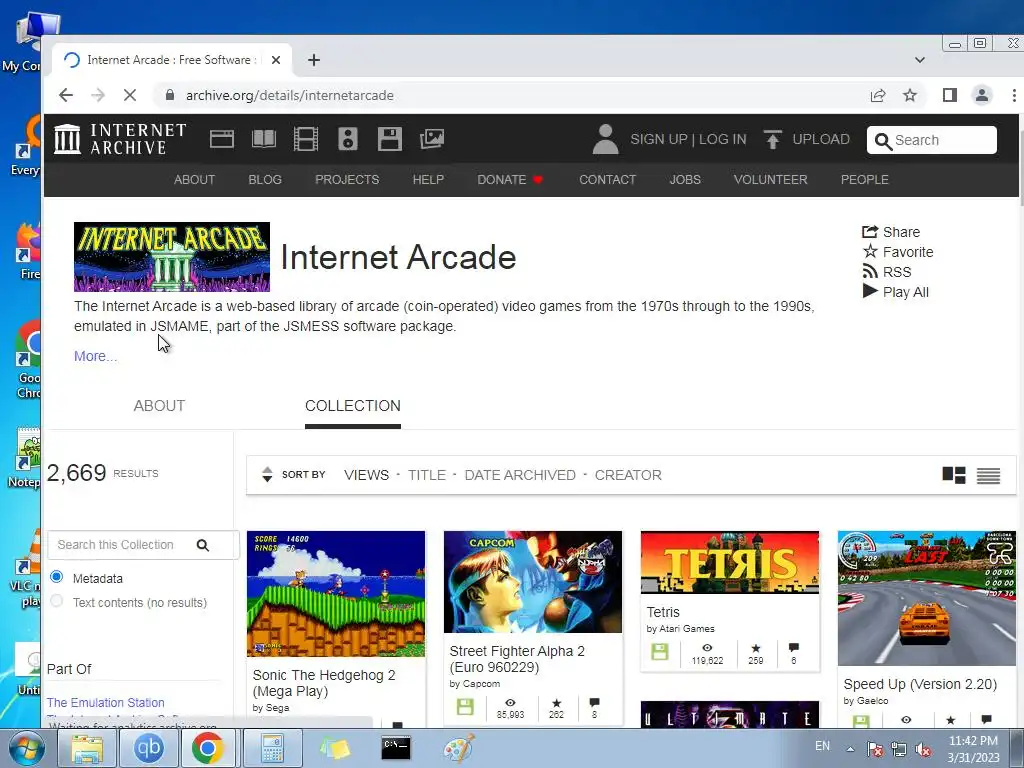Open the Software floppy disk icon
Screen dimensions: 1024x768
tap(390, 139)
